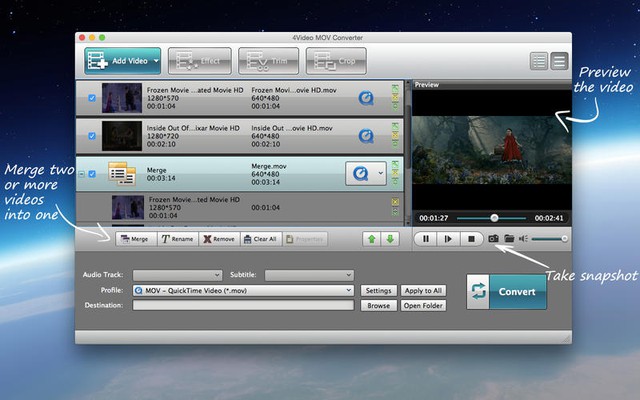This screenshot has height=400, width=640.
Task: Open the Profile dropdown for MOV format
Action: [243, 290]
